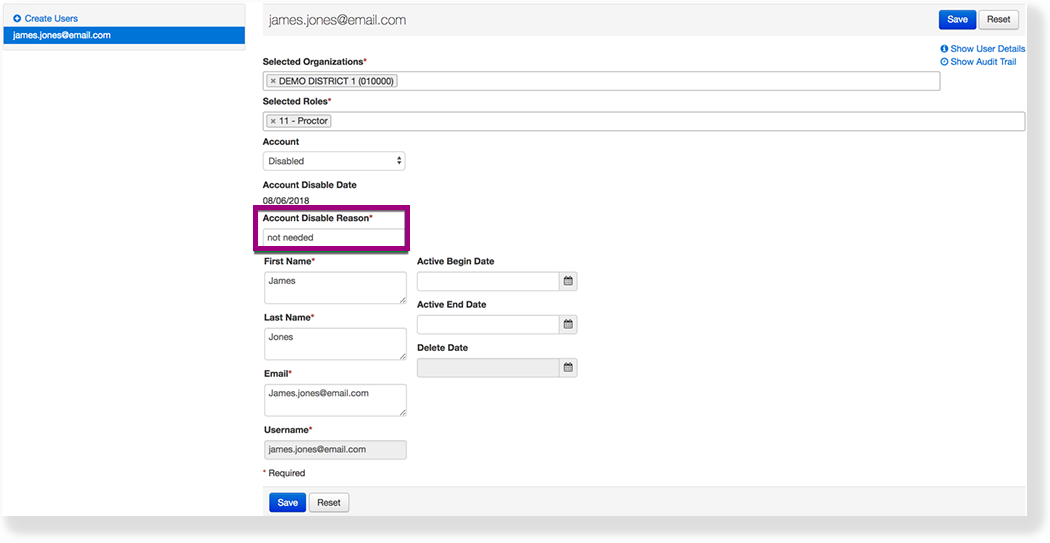Open the Account status dropdown
The image size is (1050, 543).
(x=334, y=161)
